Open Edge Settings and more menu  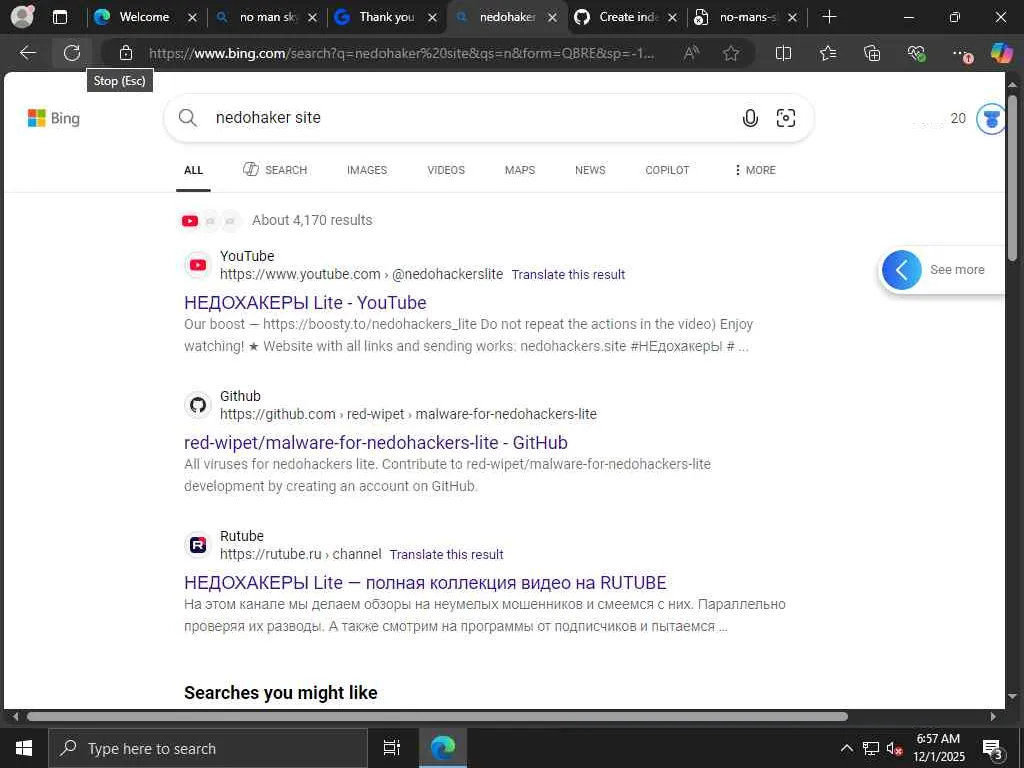961,53
